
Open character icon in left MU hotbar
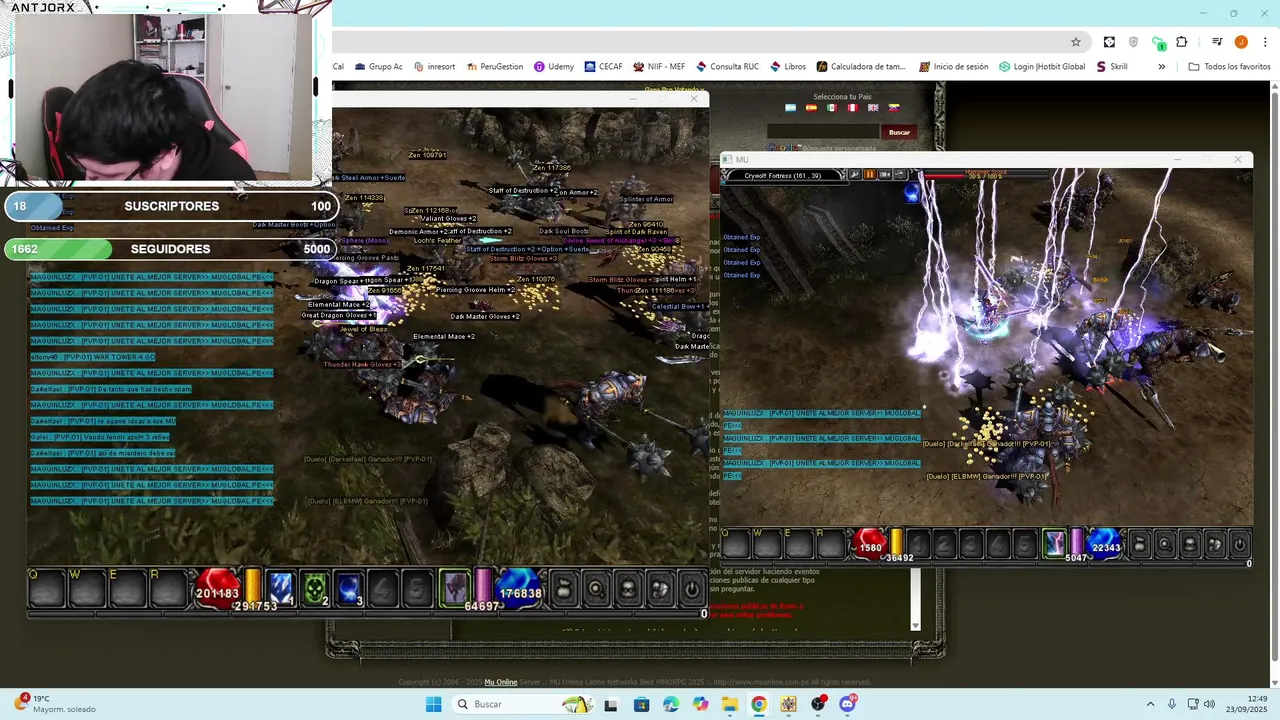tap(628, 589)
